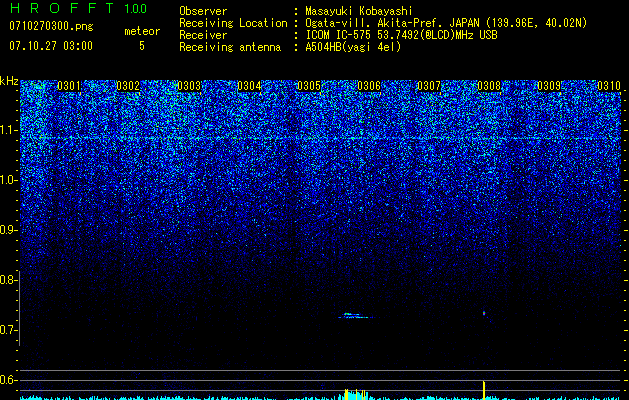Click the ICOM IC-575 receiver details

tap(401, 35)
